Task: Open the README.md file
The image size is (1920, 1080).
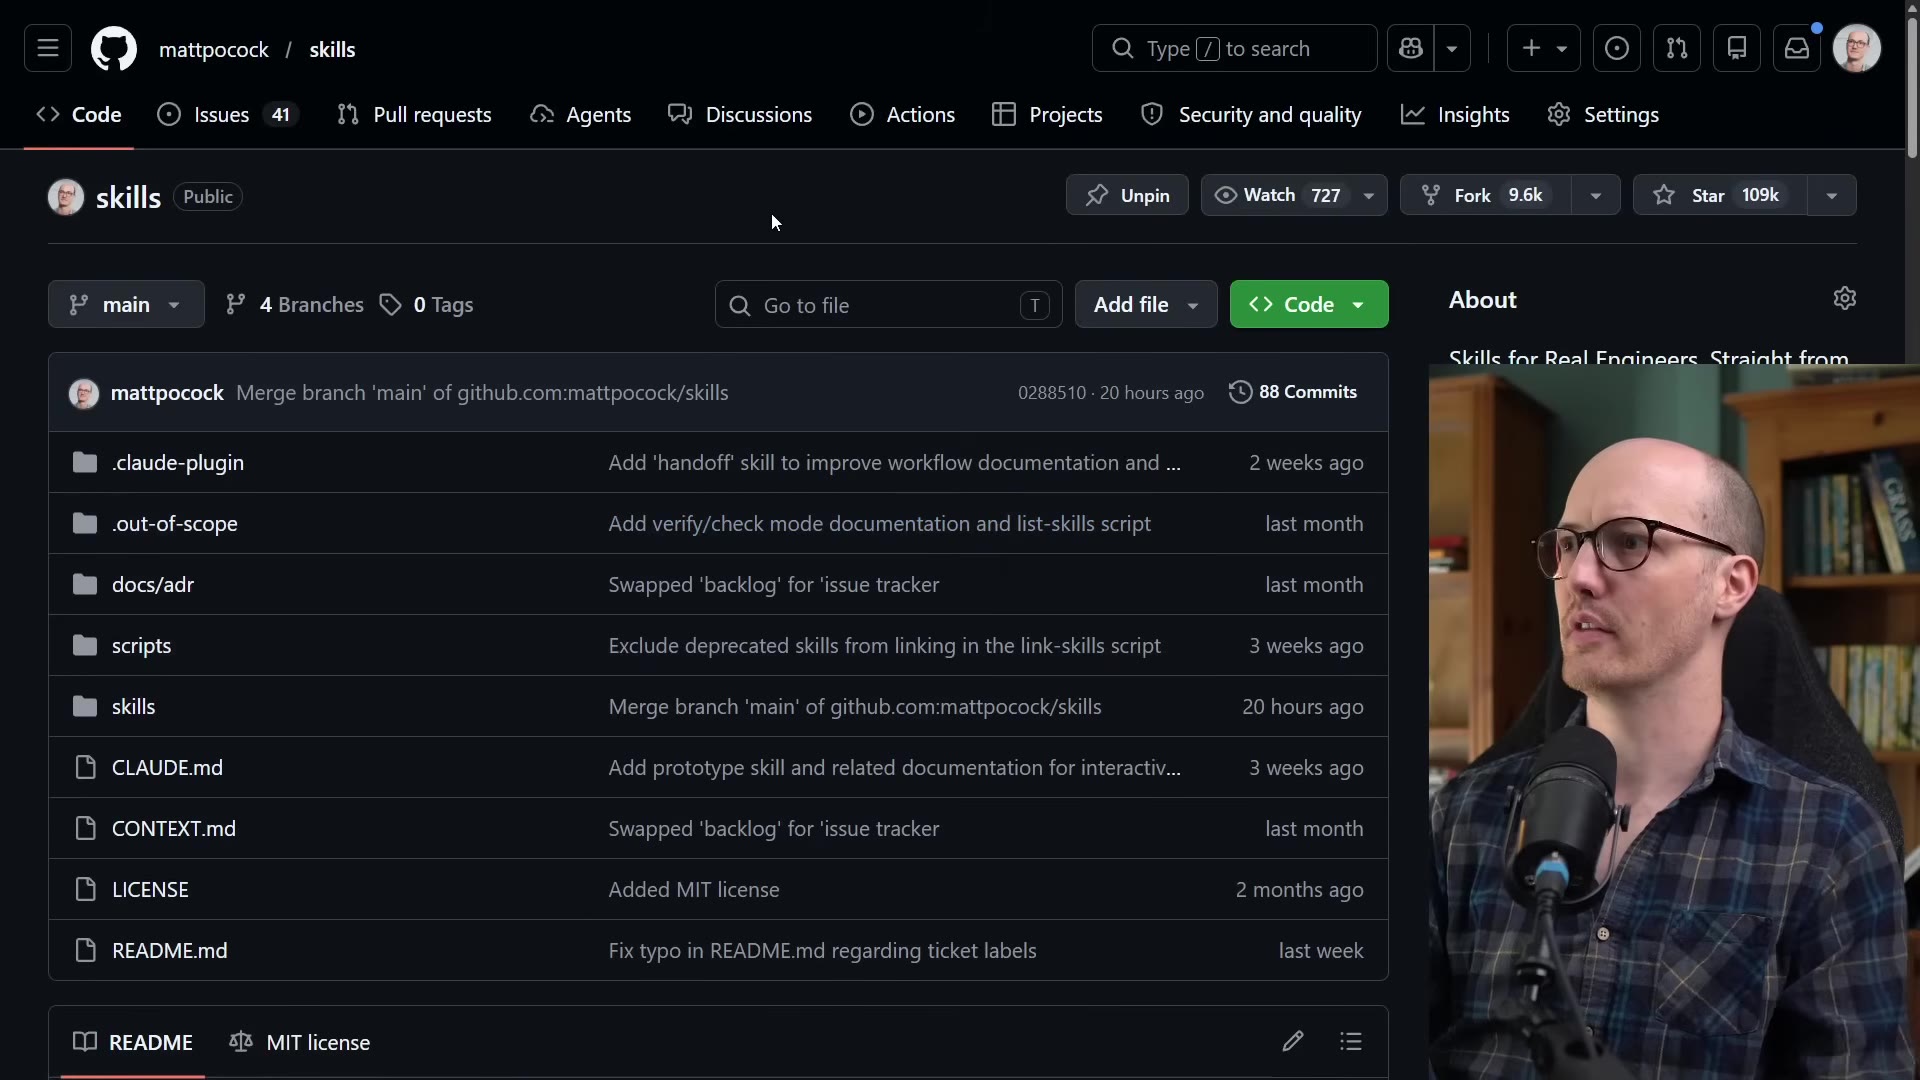Action: point(170,950)
